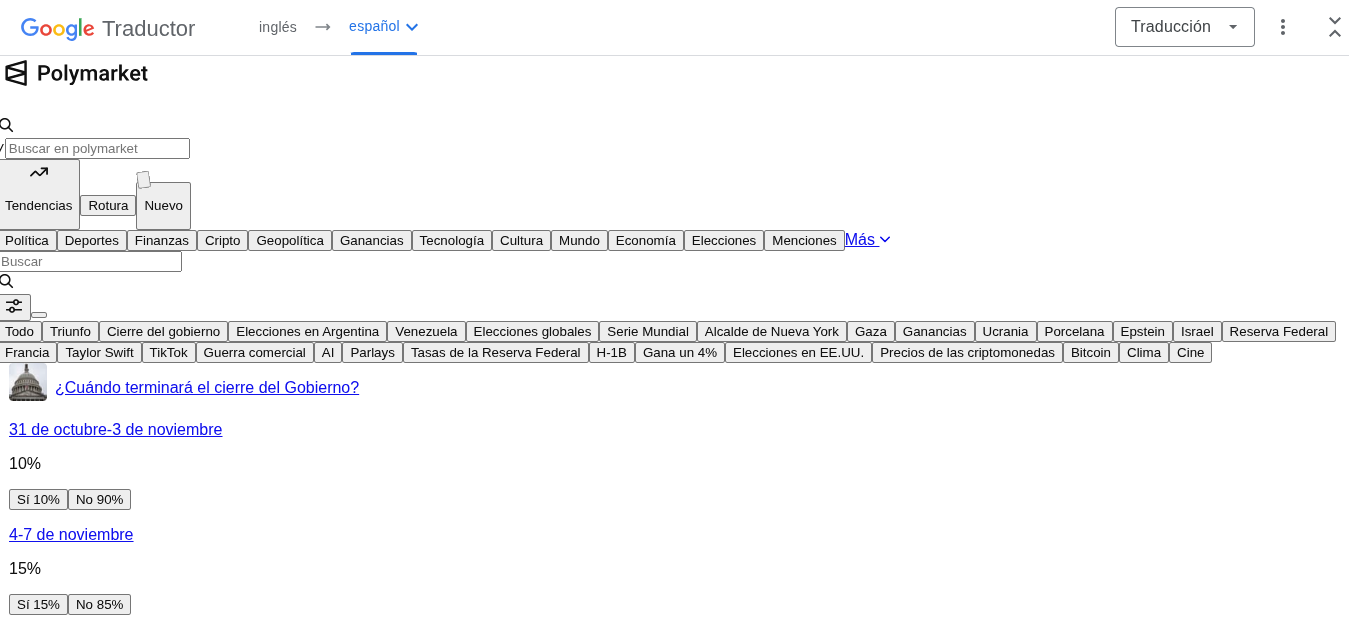Select the Reserva Federal tag
Screen dimensions: 1349x626
pyautogui.click(x=1279, y=331)
